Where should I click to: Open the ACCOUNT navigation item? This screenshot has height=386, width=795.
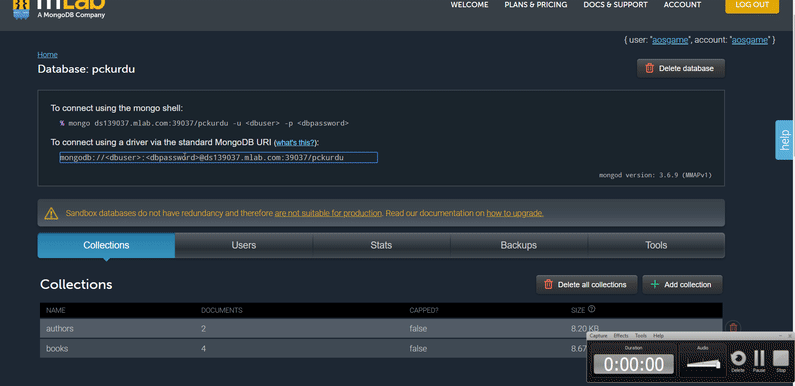point(682,5)
